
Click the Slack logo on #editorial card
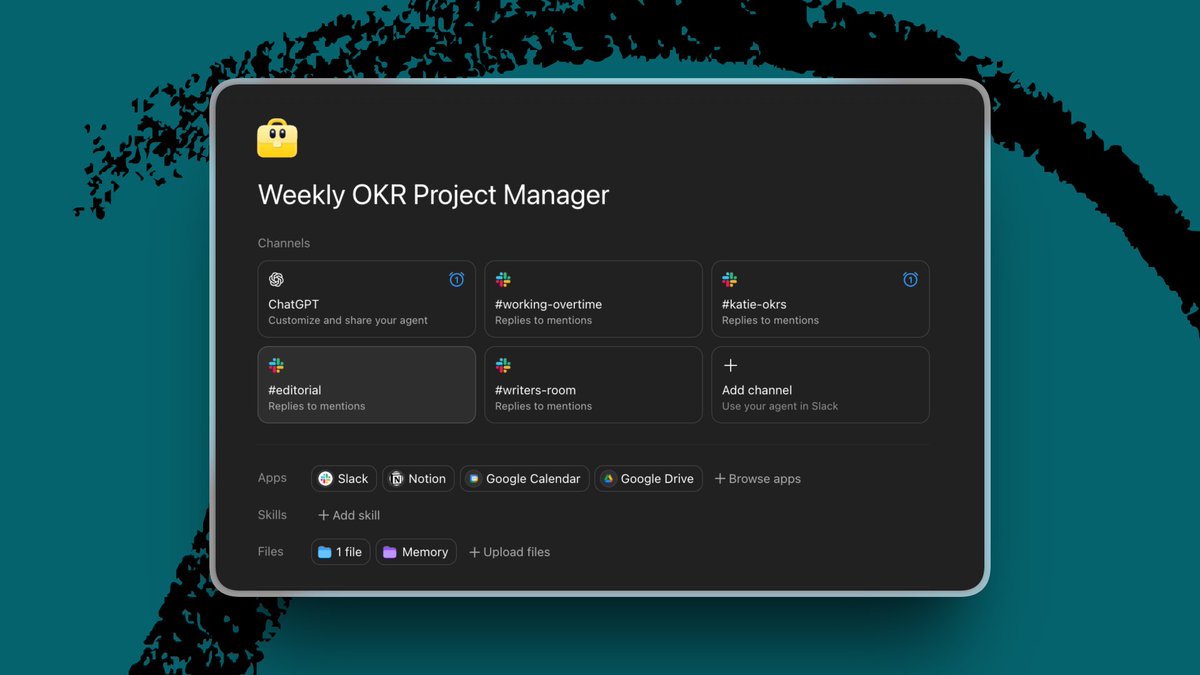click(276, 366)
